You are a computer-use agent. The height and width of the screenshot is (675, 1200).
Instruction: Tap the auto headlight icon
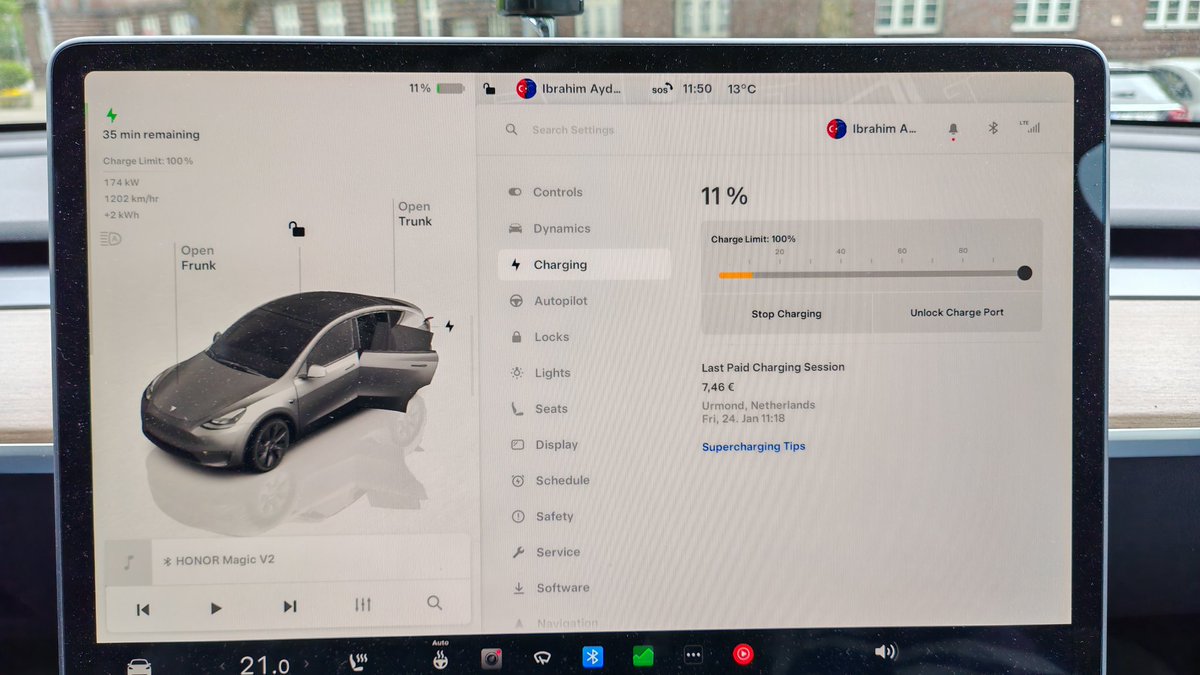[x=111, y=238]
